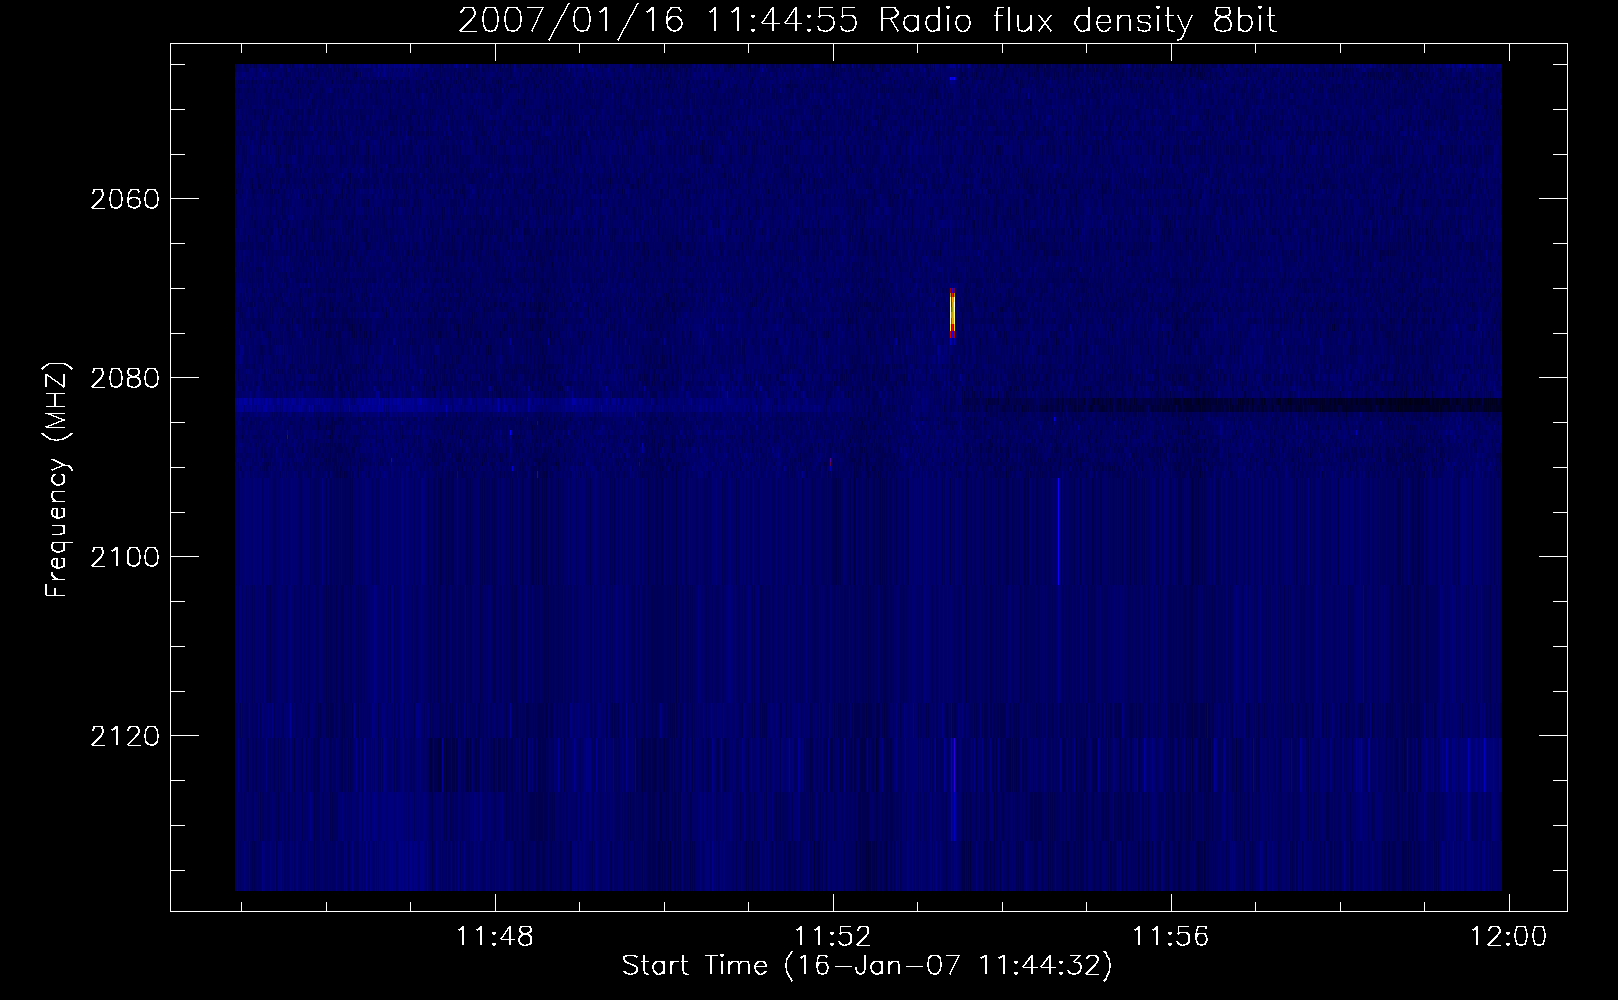The image size is (1618, 1000).
Task: Click the 11:48 time tick label
Action: click(495, 937)
